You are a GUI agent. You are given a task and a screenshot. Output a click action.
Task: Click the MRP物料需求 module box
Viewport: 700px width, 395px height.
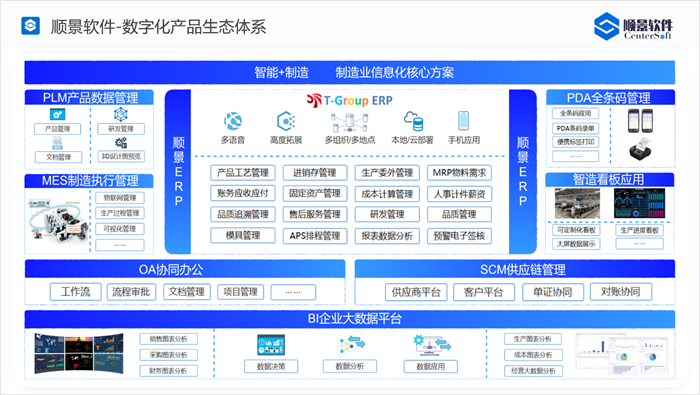coord(459,173)
